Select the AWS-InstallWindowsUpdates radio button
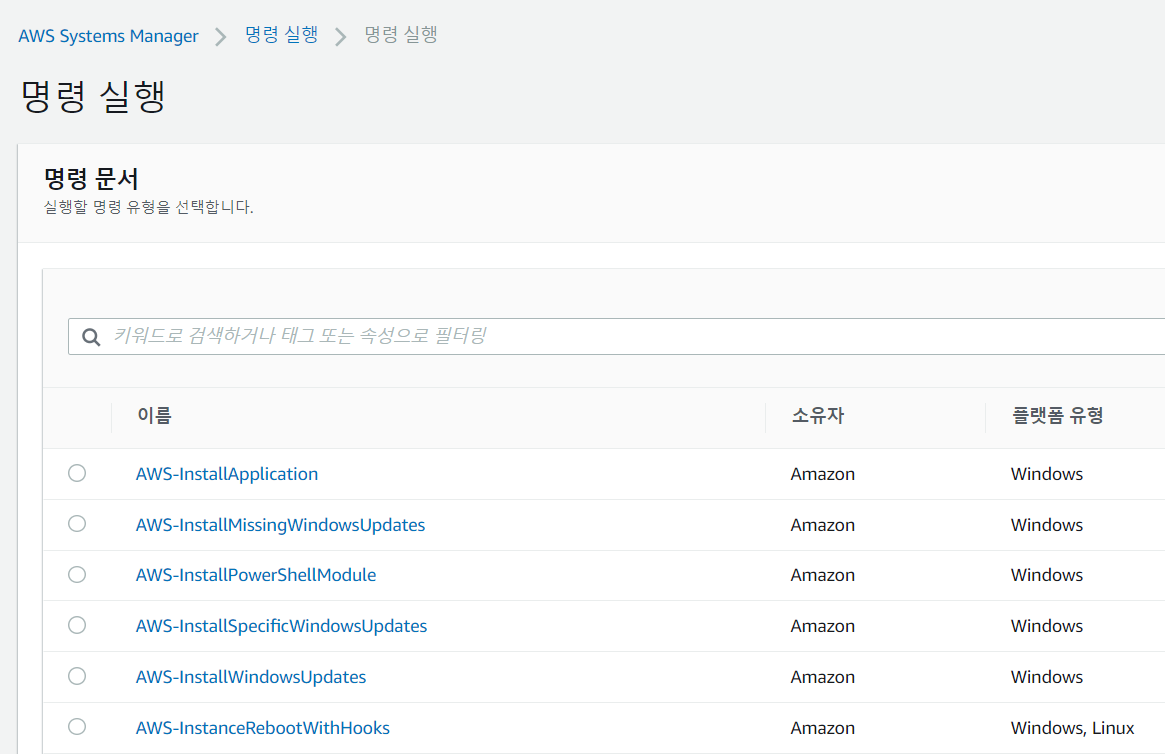The image size is (1165, 754). pos(77,676)
